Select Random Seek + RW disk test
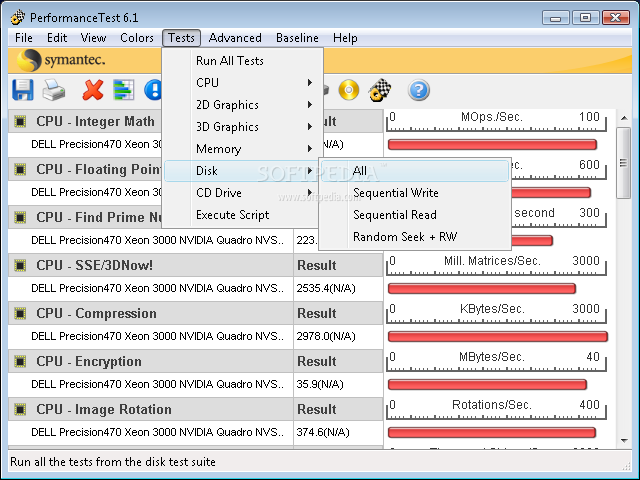 click(x=415, y=237)
